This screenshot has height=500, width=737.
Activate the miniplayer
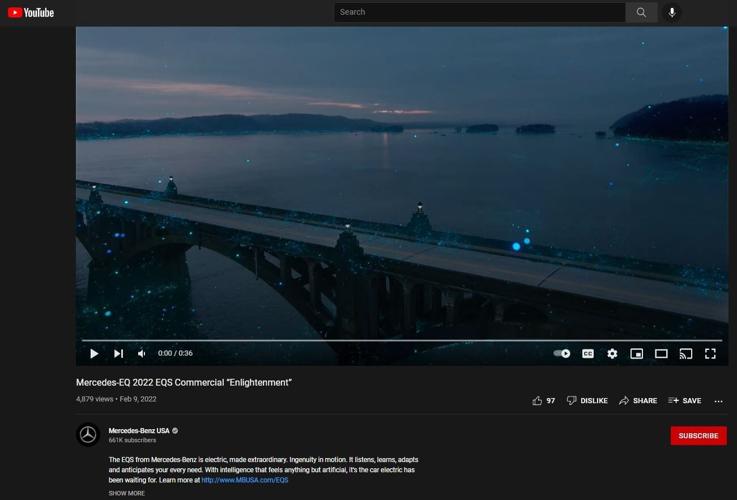coord(636,353)
